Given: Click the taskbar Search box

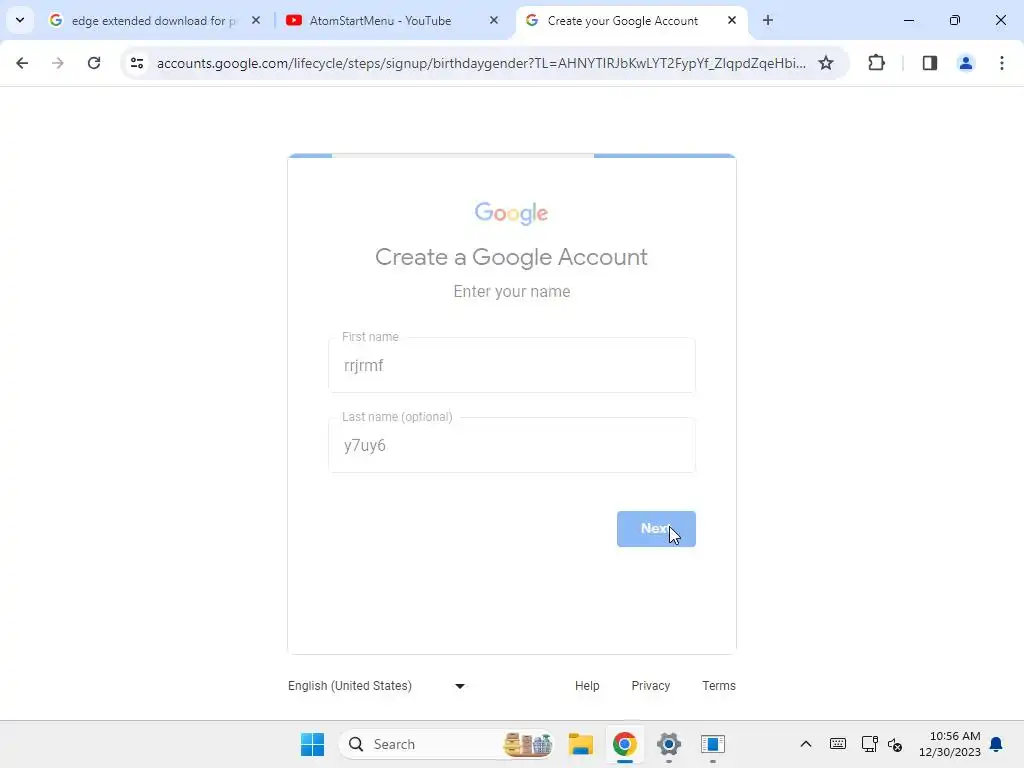Looking at the screenshot, I should click(x=447, y=744).
